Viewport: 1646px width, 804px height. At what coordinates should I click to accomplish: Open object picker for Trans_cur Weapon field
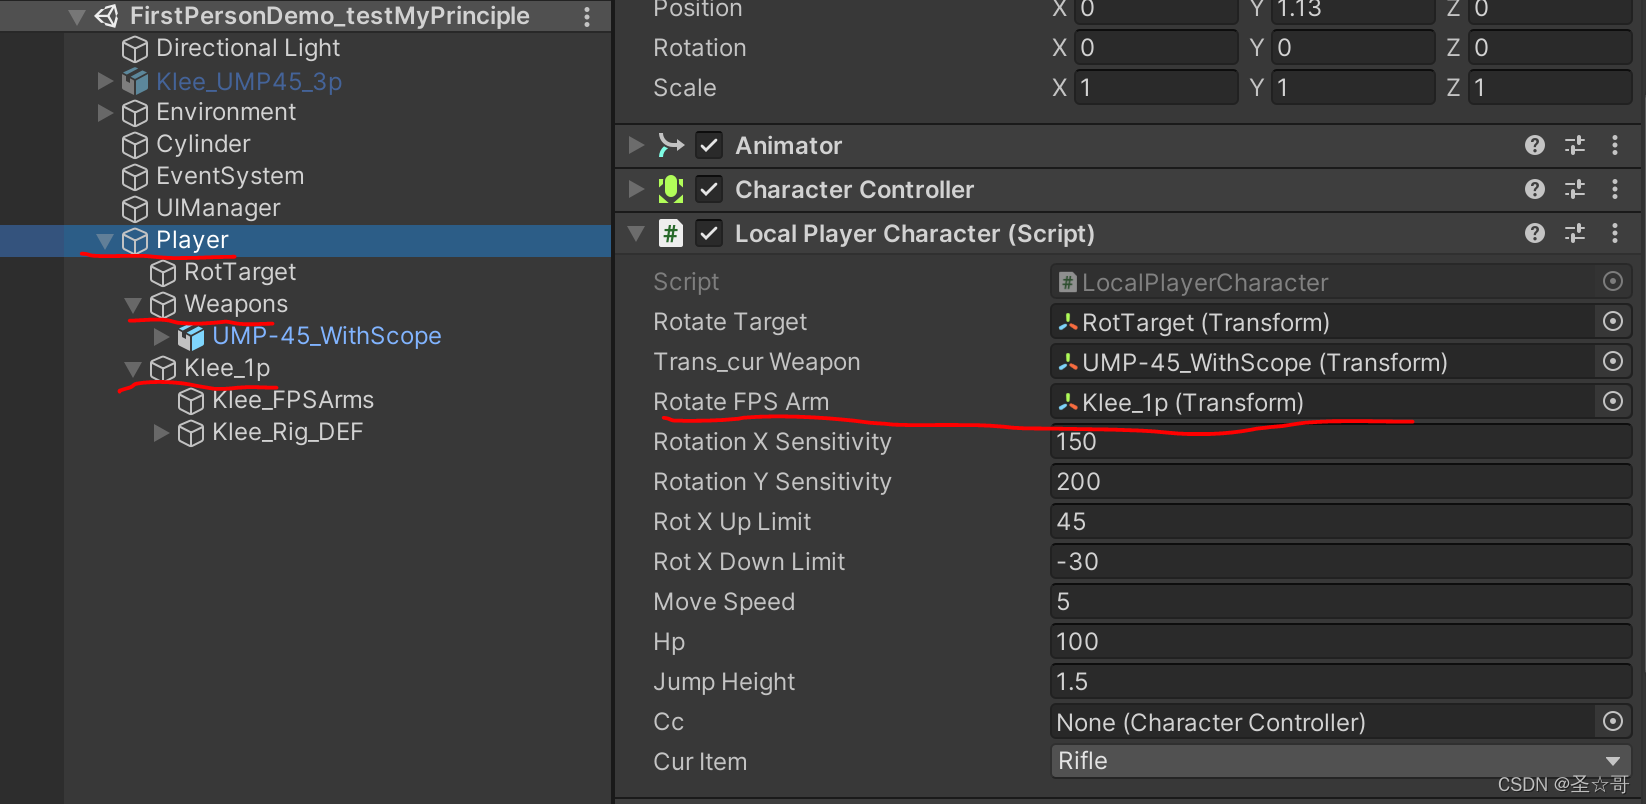1612,361
